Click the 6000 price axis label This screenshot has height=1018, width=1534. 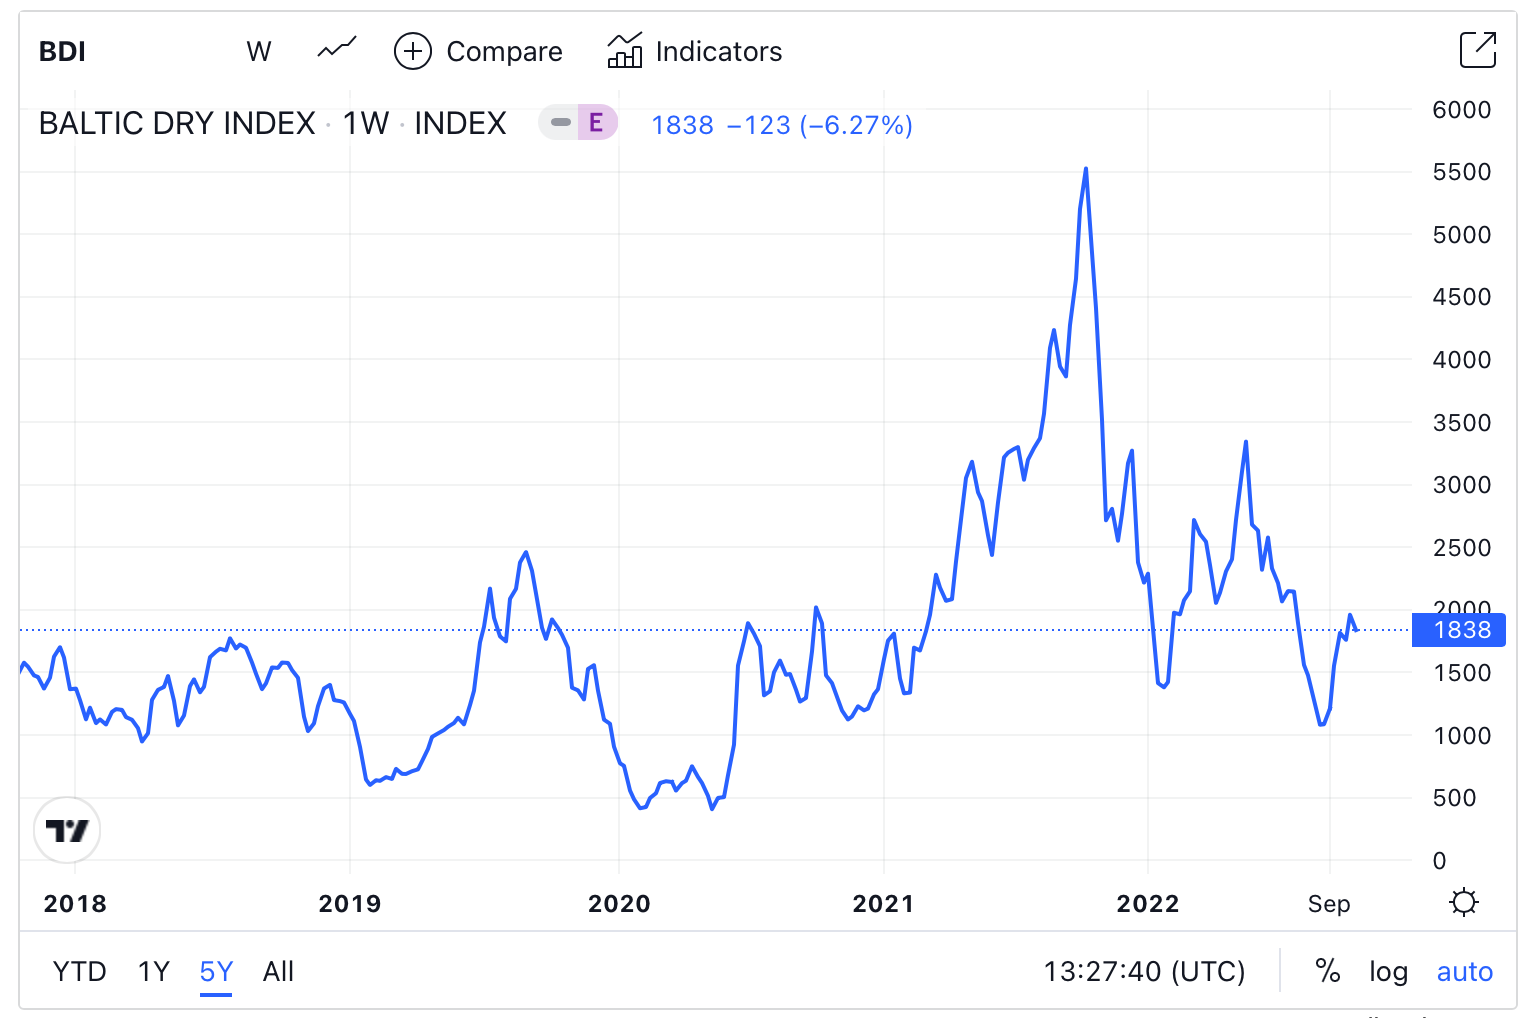click(x=1461, y=110)
